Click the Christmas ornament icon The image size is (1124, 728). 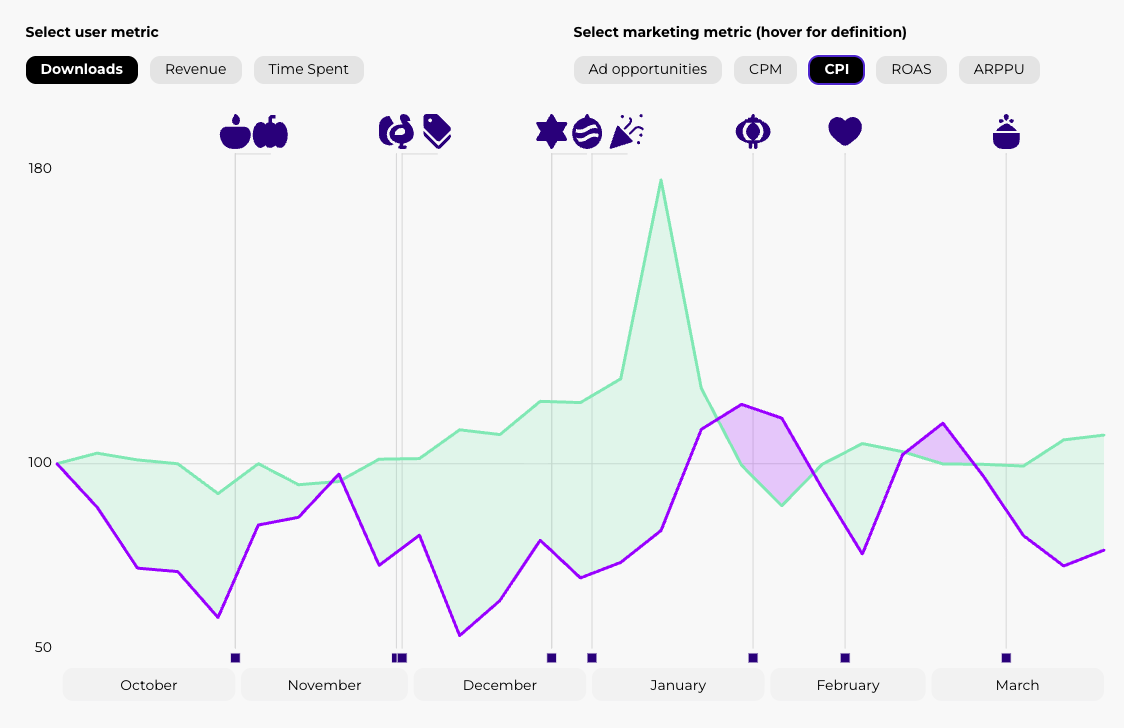(587, 131)
